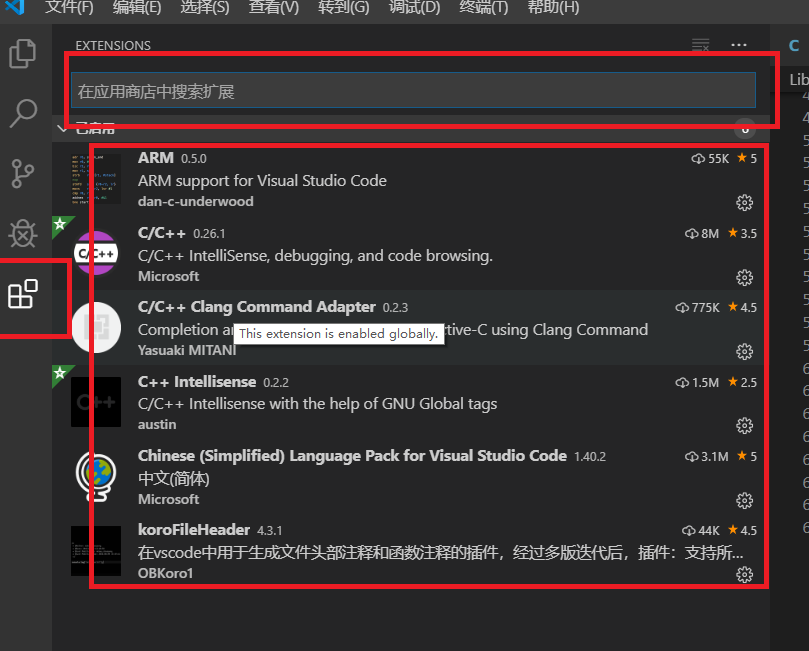Click the EXTENSIONS panel header
The width and height of the screenshot is (809, 651).
coord(113,45)
